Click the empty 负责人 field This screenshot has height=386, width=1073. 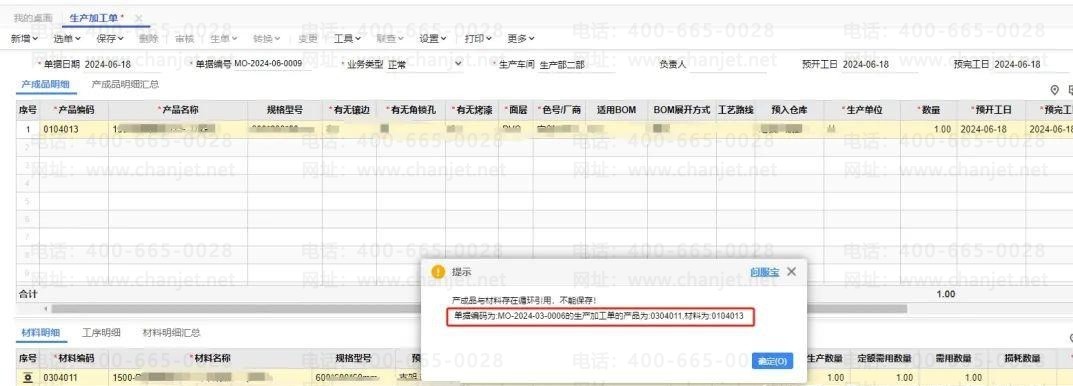(x=727, y=64)
